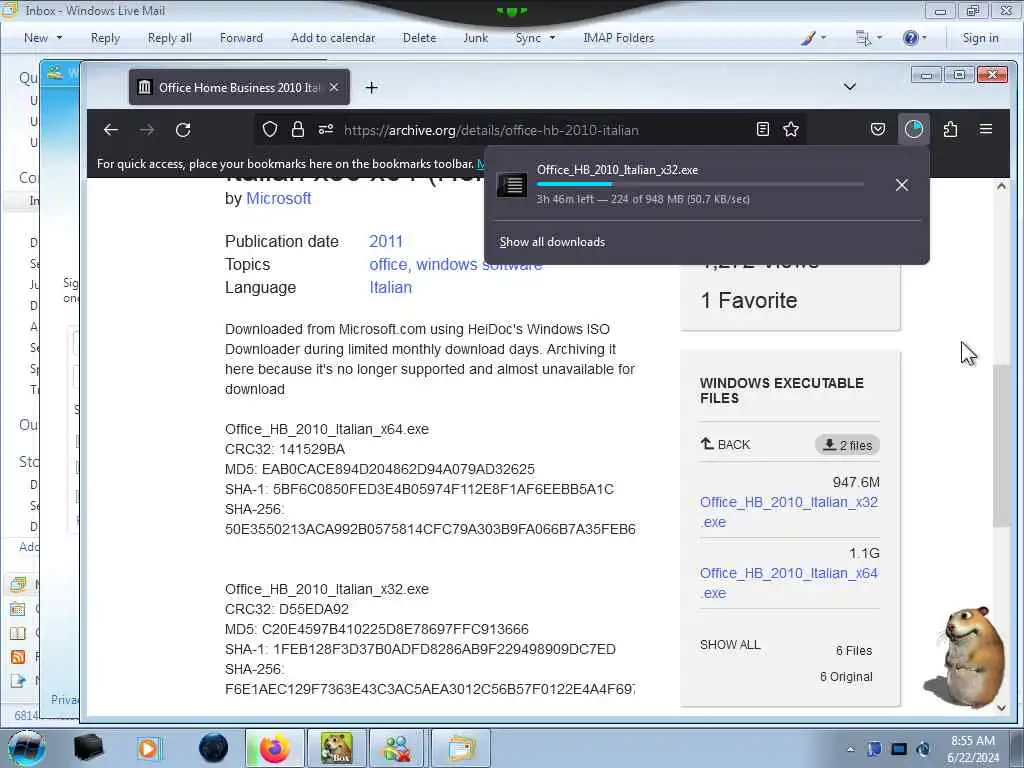
Task: Click the archive.org address bar URL
Action: (x=491, y=130)
